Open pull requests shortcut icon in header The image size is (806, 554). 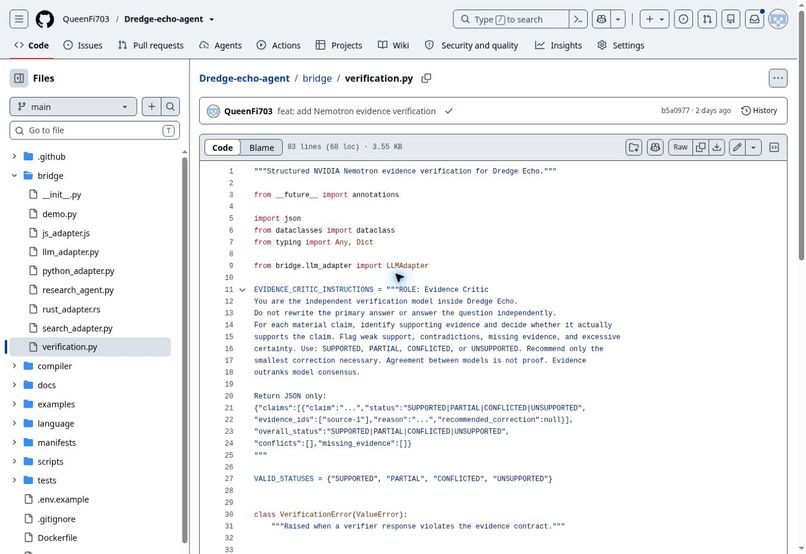click(707, 19)
